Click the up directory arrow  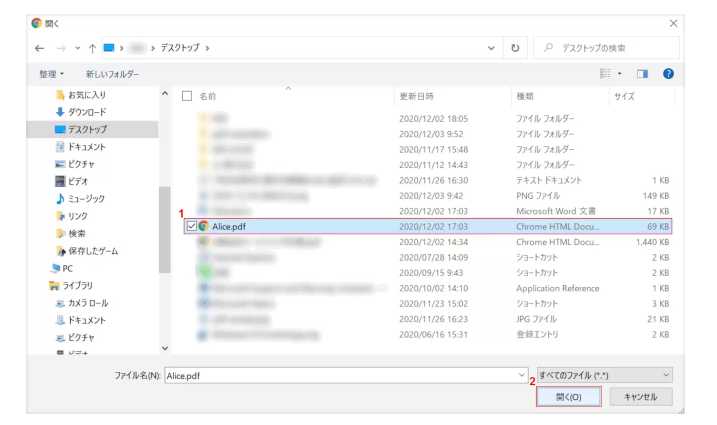93,47
